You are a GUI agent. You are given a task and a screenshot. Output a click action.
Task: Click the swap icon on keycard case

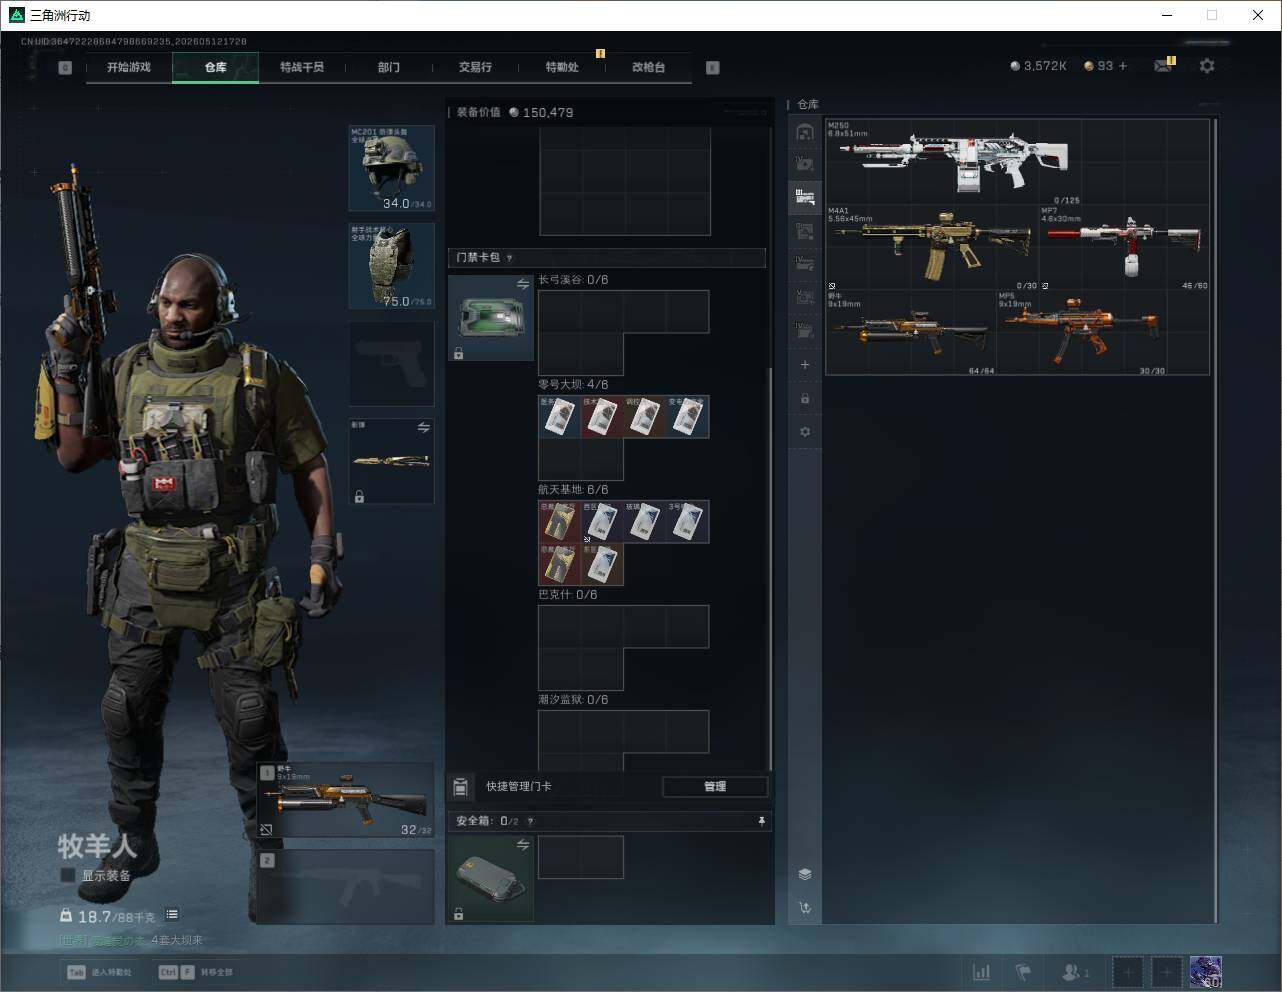[x=523, y=285]
